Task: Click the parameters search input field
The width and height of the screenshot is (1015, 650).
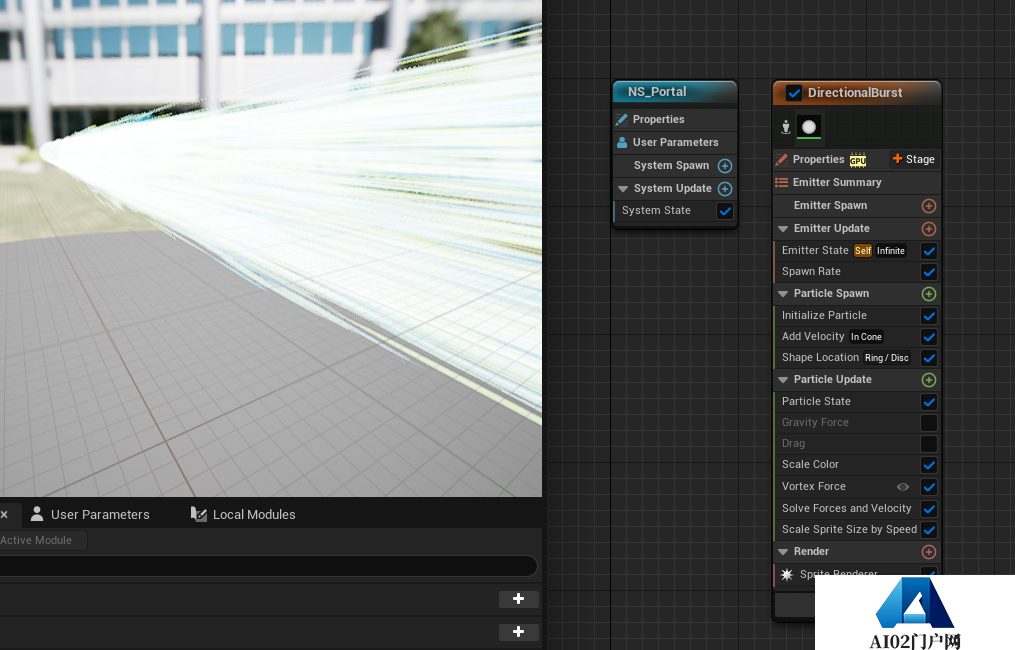Action: [268, 566]
